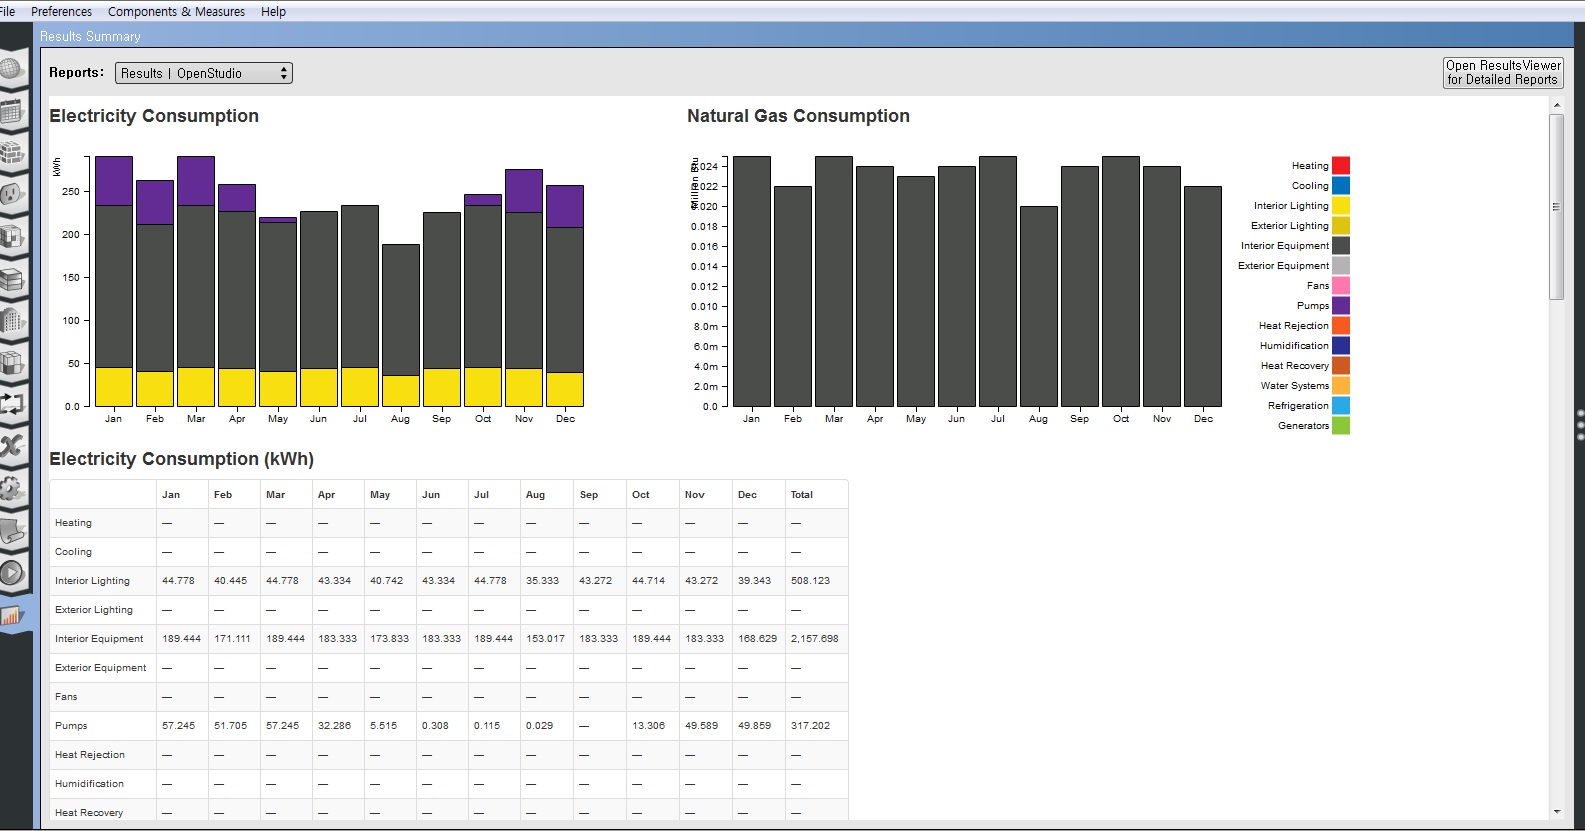Screen dimensions: 1585x831
Task: Click the December Interior Equipment value 168.629
Action: click(757, 639)
